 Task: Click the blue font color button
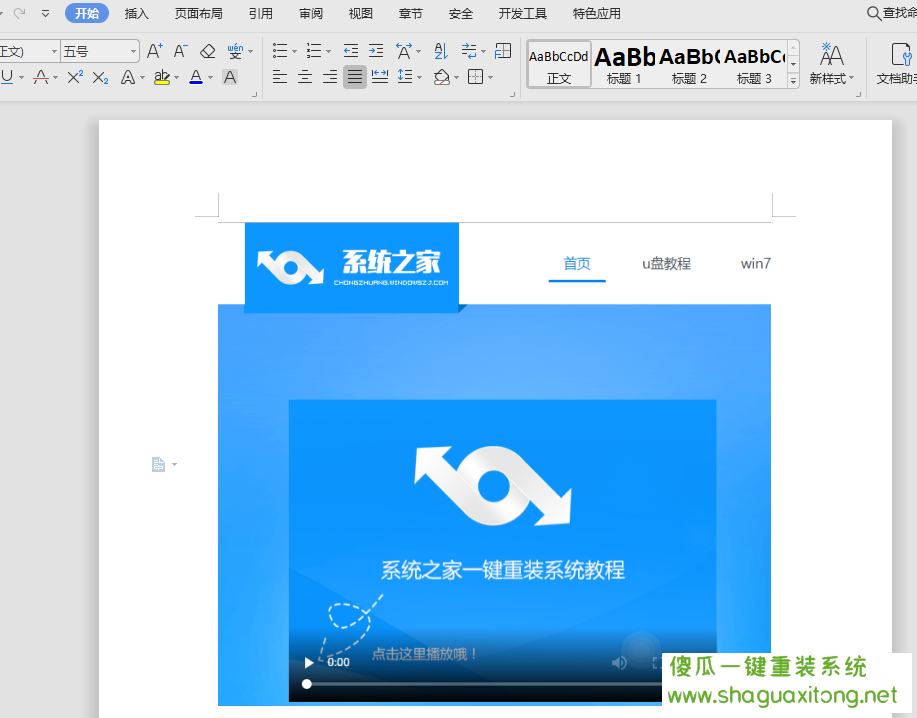(x=196, y=77)
